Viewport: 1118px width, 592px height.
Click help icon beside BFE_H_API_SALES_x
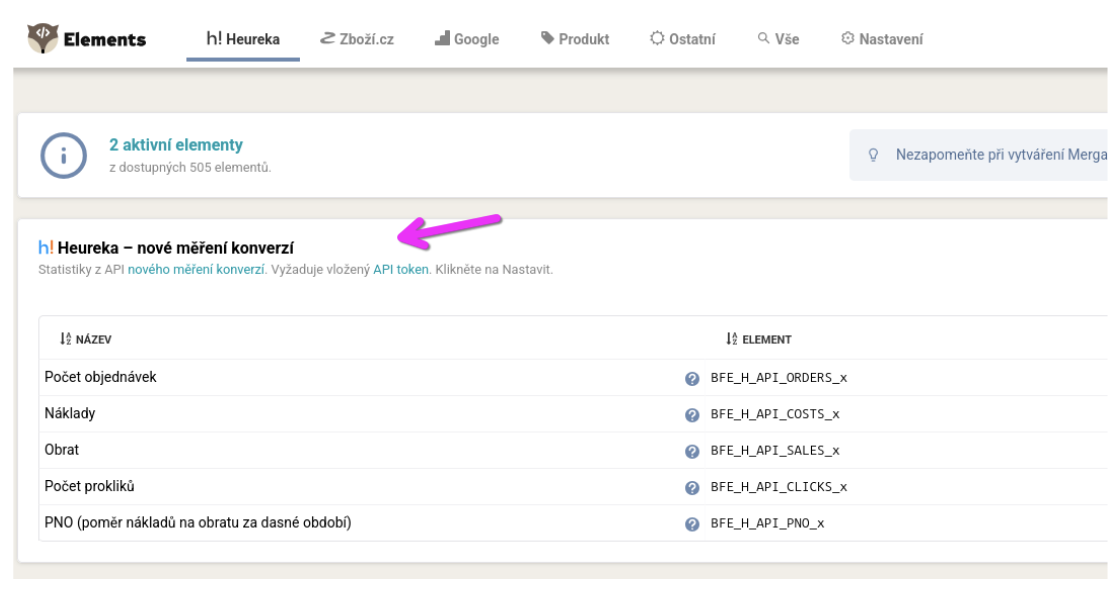coord(691,451)
